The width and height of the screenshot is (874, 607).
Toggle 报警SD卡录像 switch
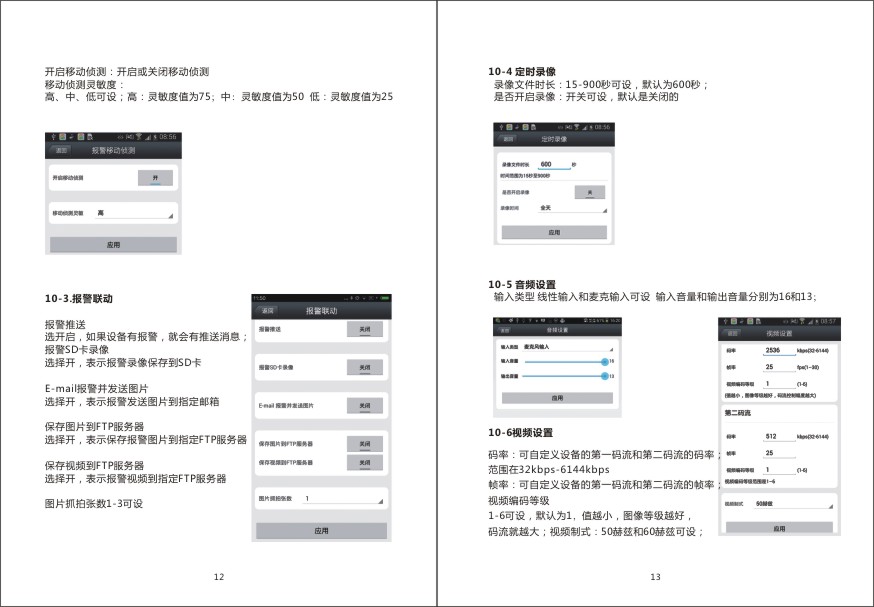click(x=365, y=367)
